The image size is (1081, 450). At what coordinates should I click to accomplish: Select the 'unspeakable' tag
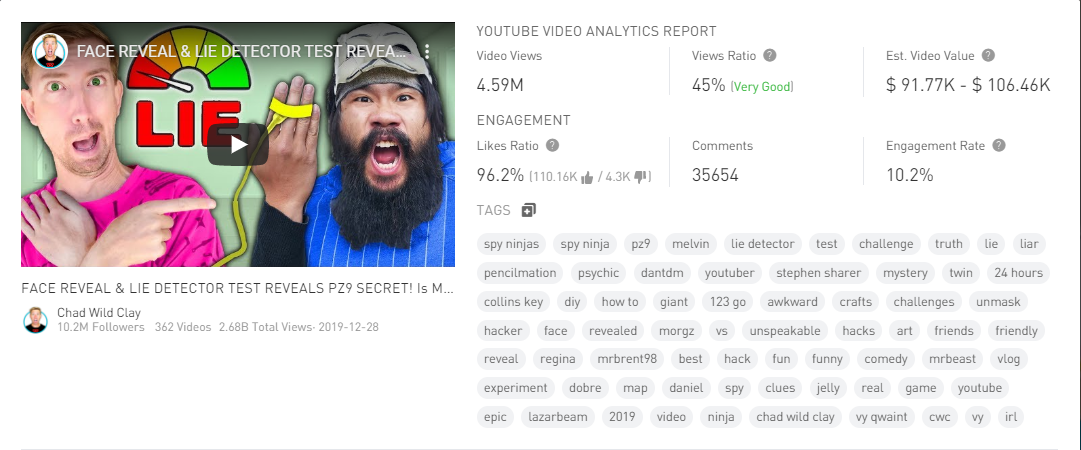point(785,330)
